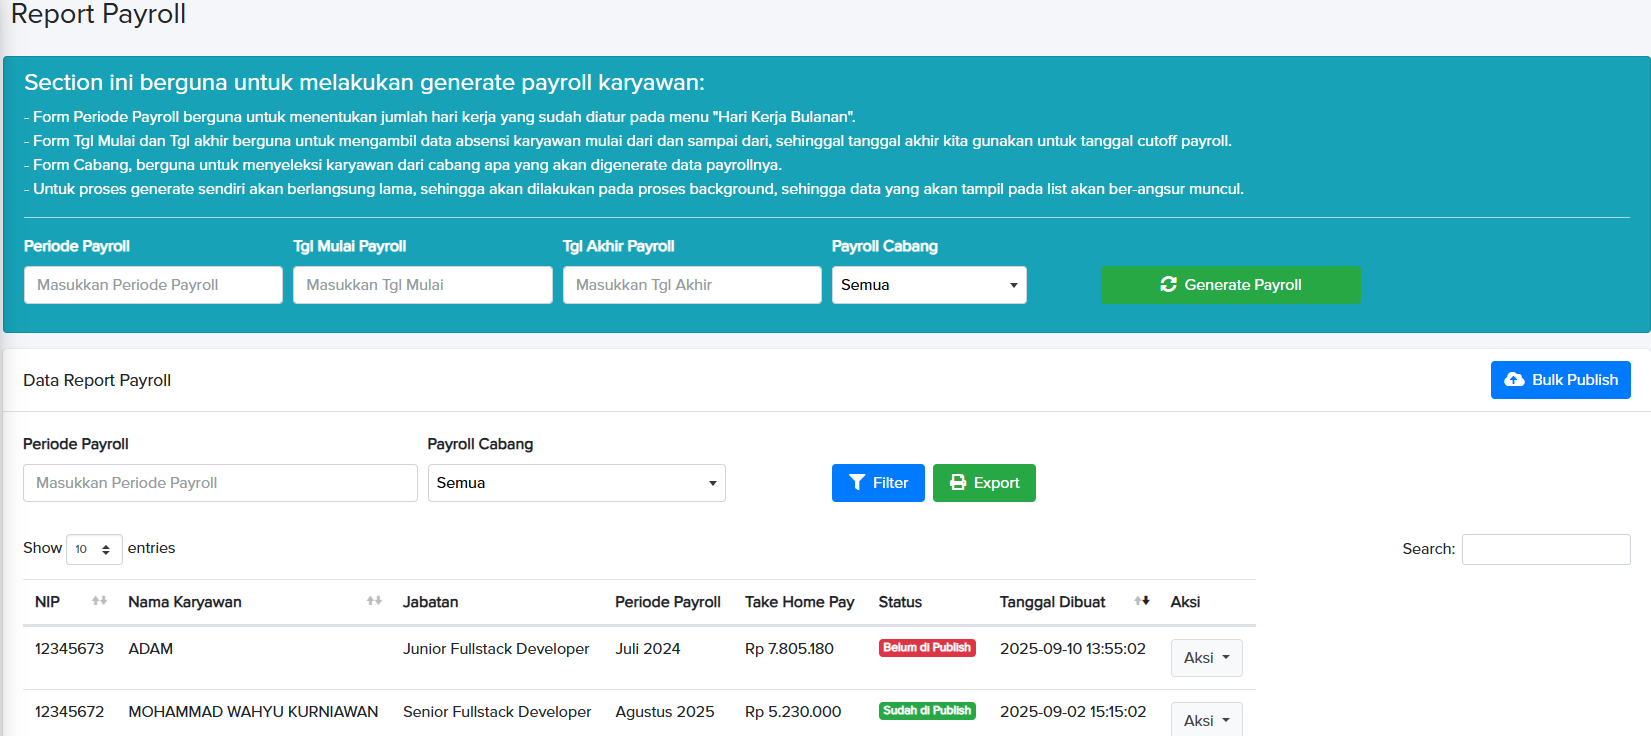Open Aksi menu for Mohammad Wahyu Kurniawan

tap(1206, 720)
